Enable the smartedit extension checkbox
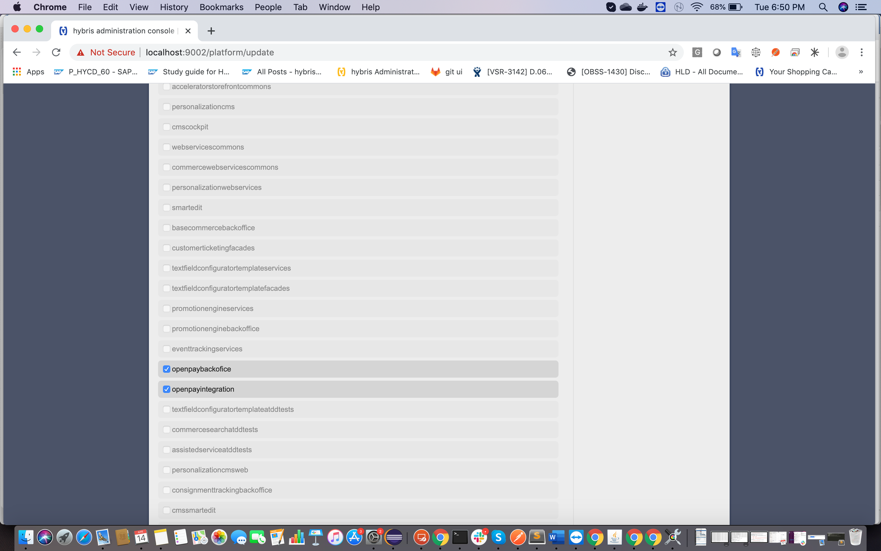This screenshot has width=881, height=551. click(x=167, y=208)
